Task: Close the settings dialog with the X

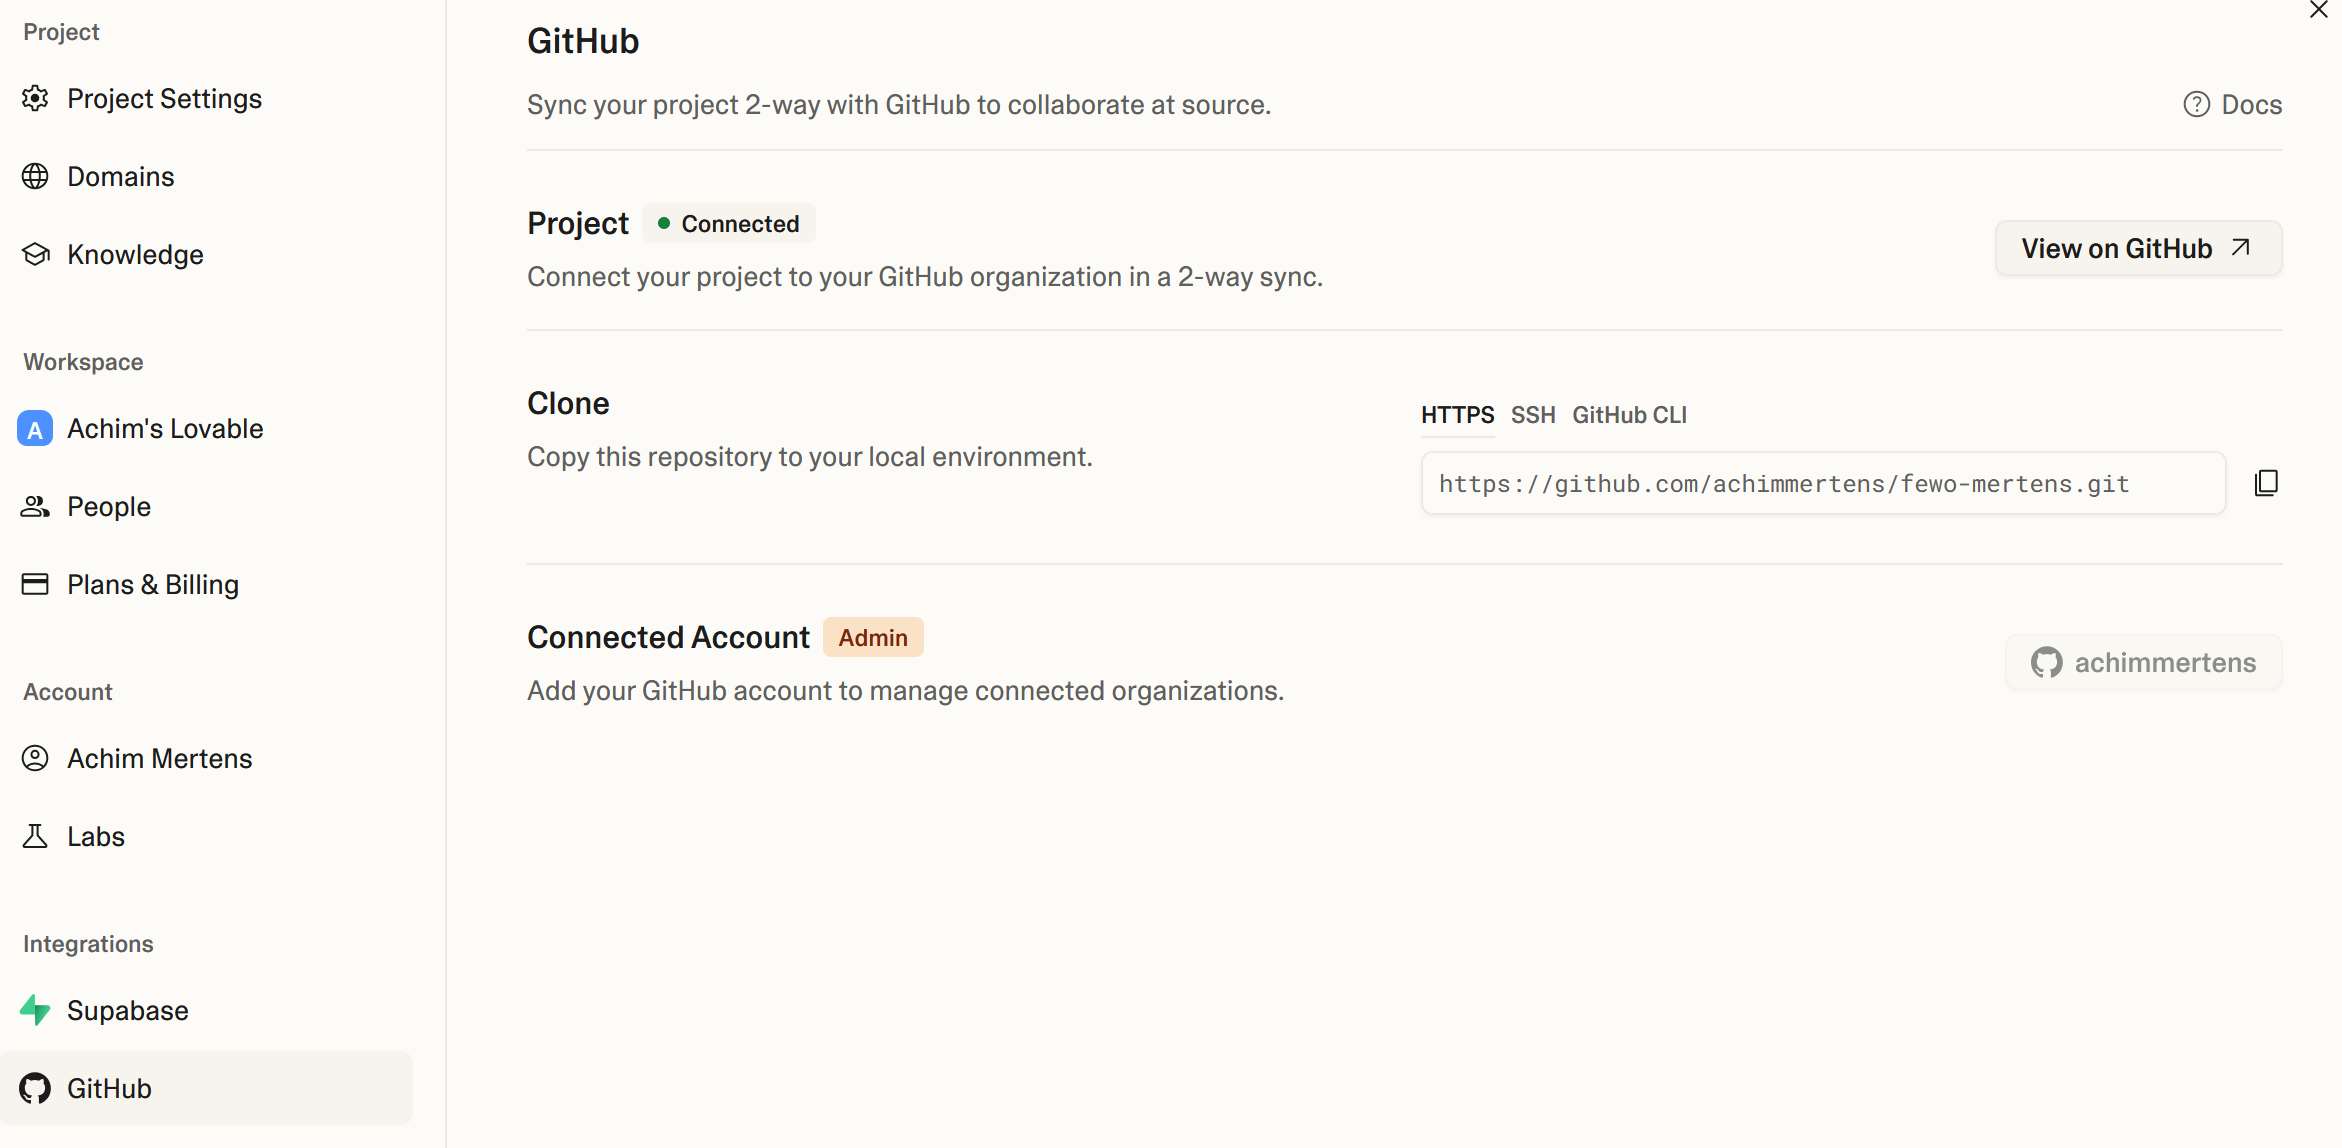Action: pos(2319,10)
